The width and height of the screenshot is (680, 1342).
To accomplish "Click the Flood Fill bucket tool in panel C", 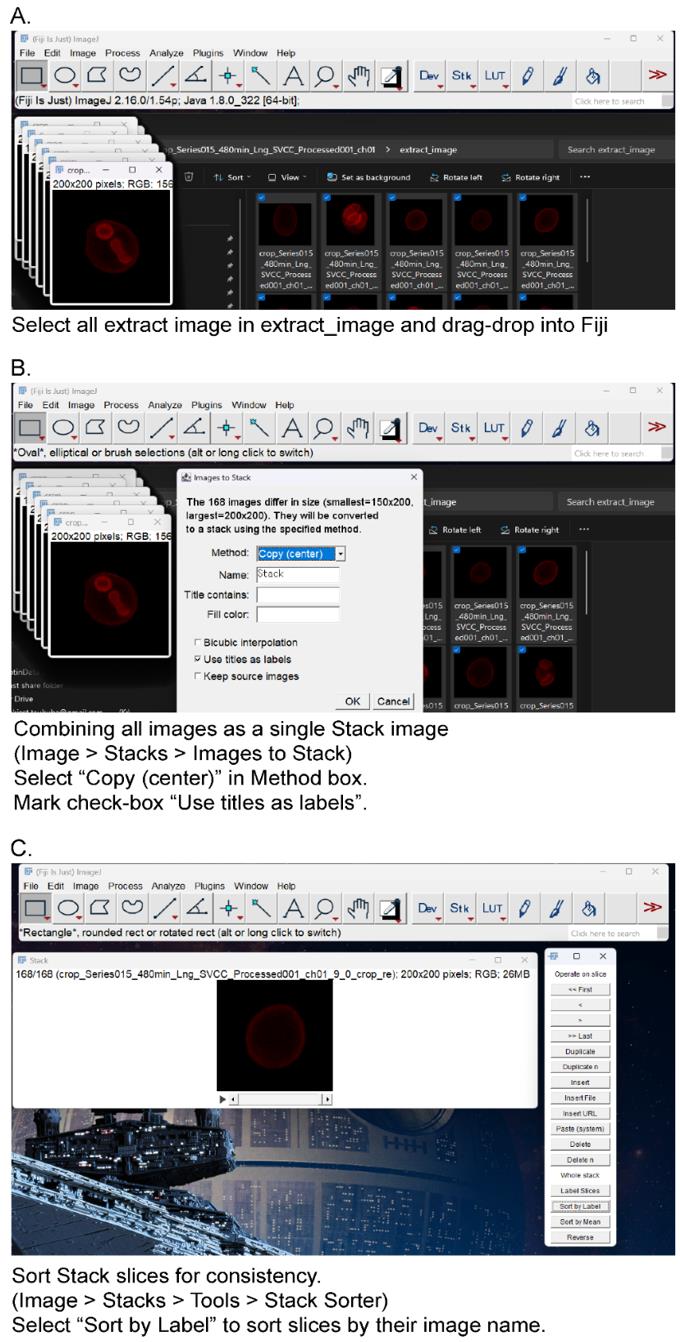I will [x=592, y=907].
